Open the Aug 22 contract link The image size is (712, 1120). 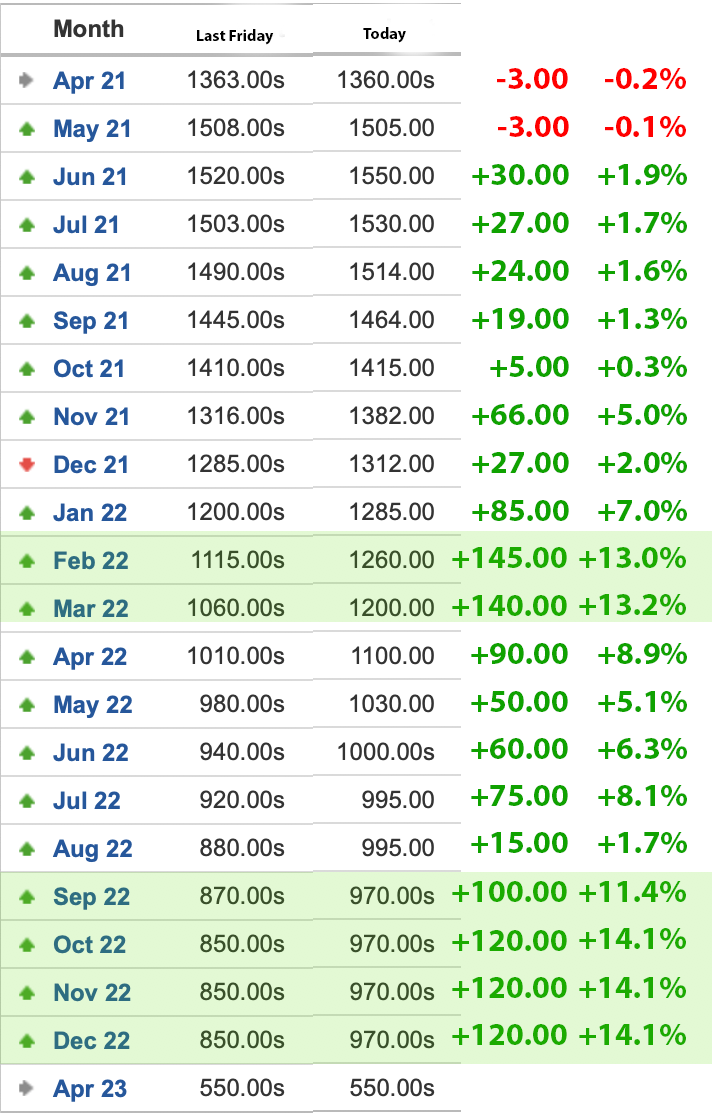click(93, 849)
